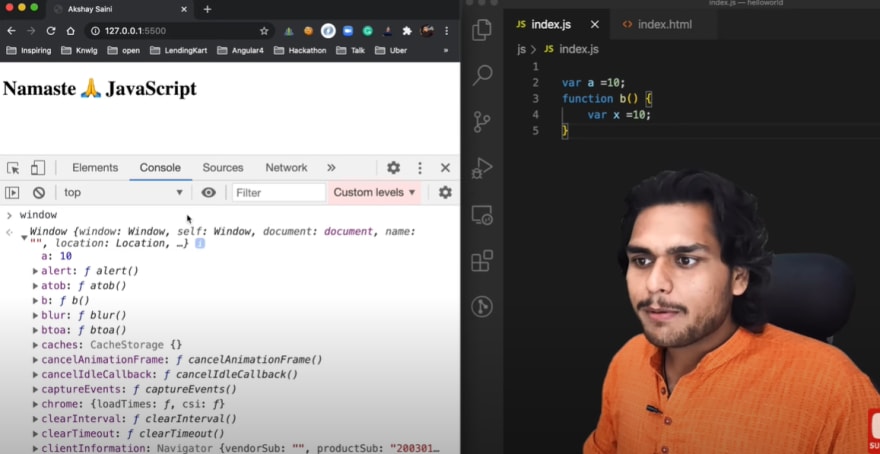880x454 pixels.
Task: Collapse the Window object triangle
Action: tap(24, 237)
